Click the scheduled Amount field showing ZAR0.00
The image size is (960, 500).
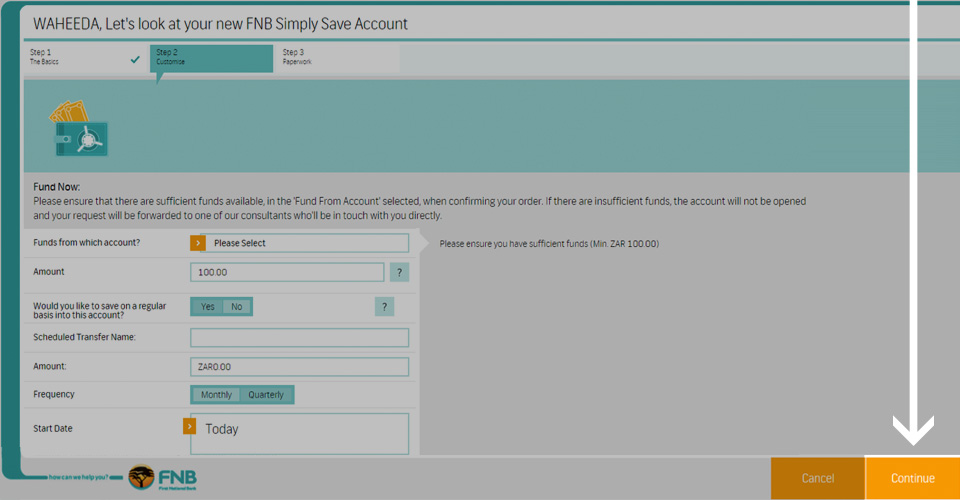299,367
